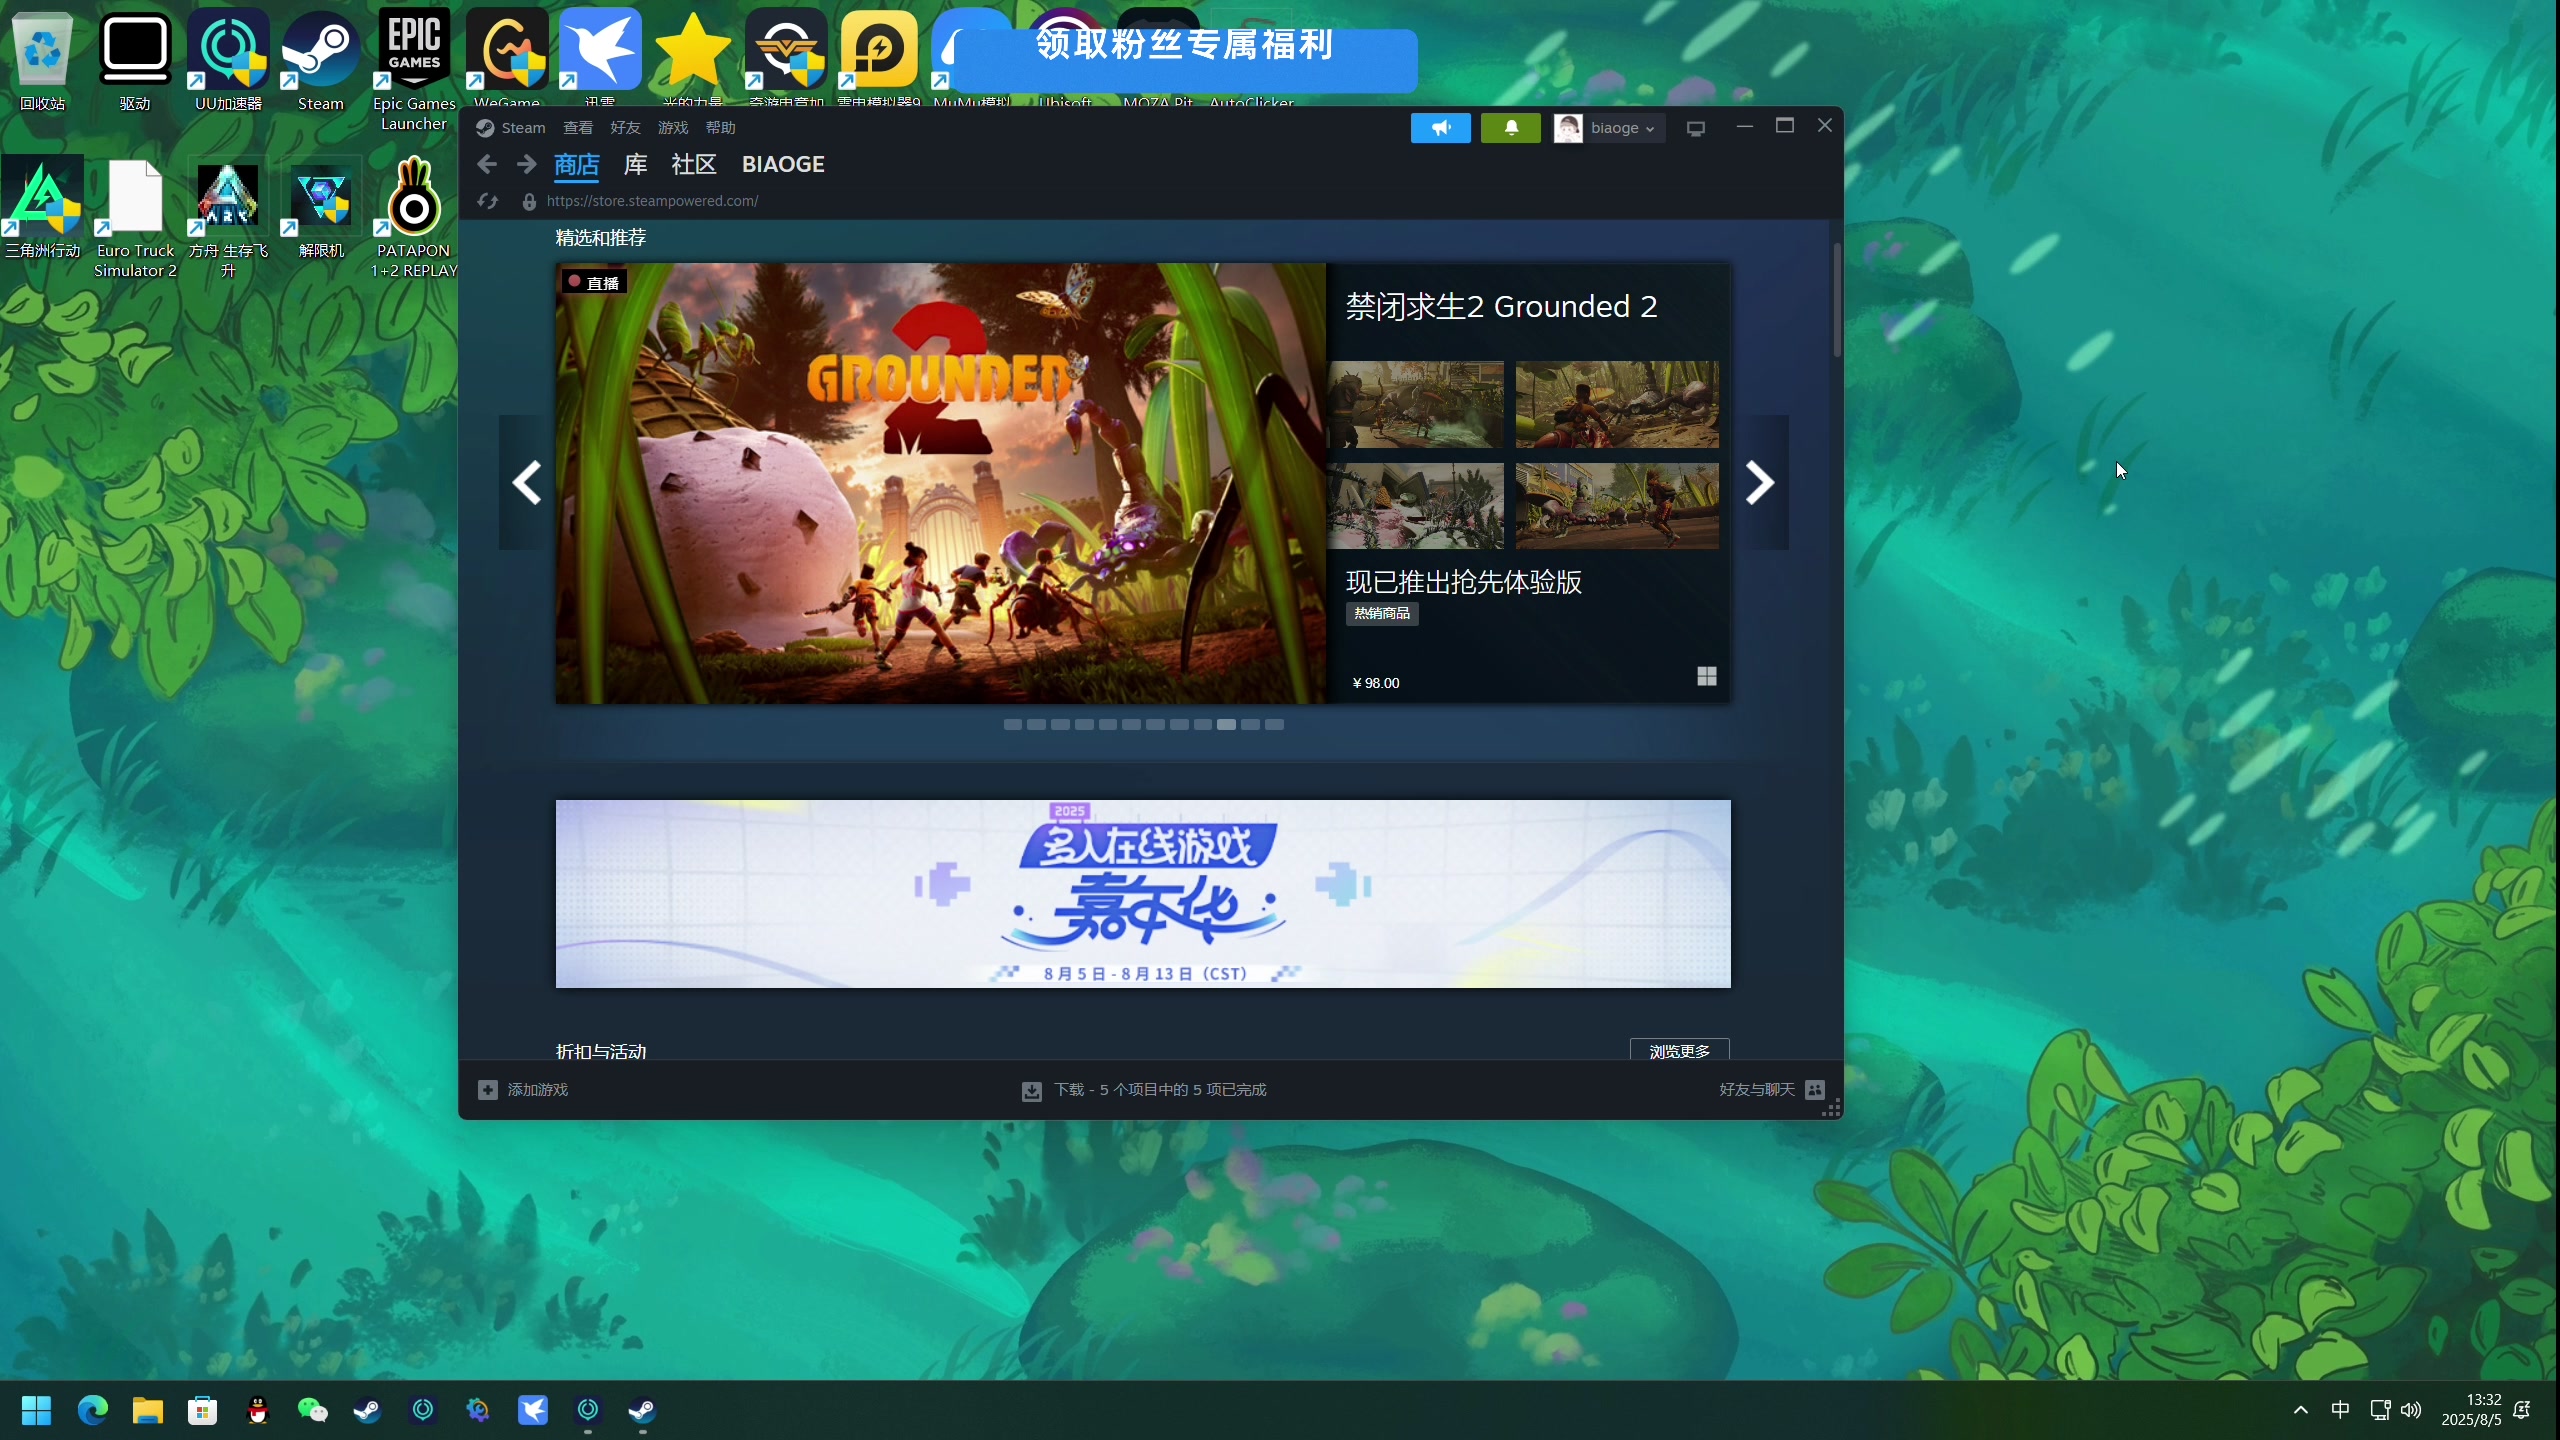
Task: Reload the Steam store page
Action: pyautogui.click(x=488, y=201)
